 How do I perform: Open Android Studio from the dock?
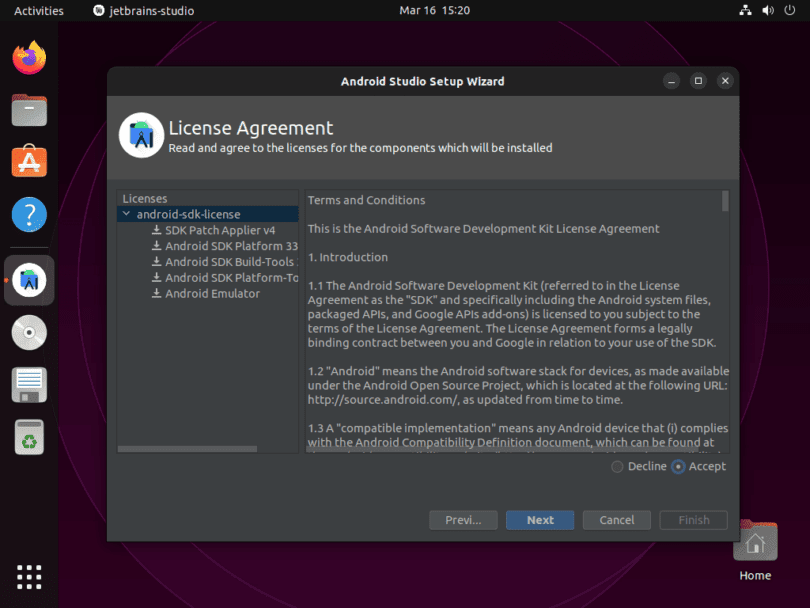29,280
